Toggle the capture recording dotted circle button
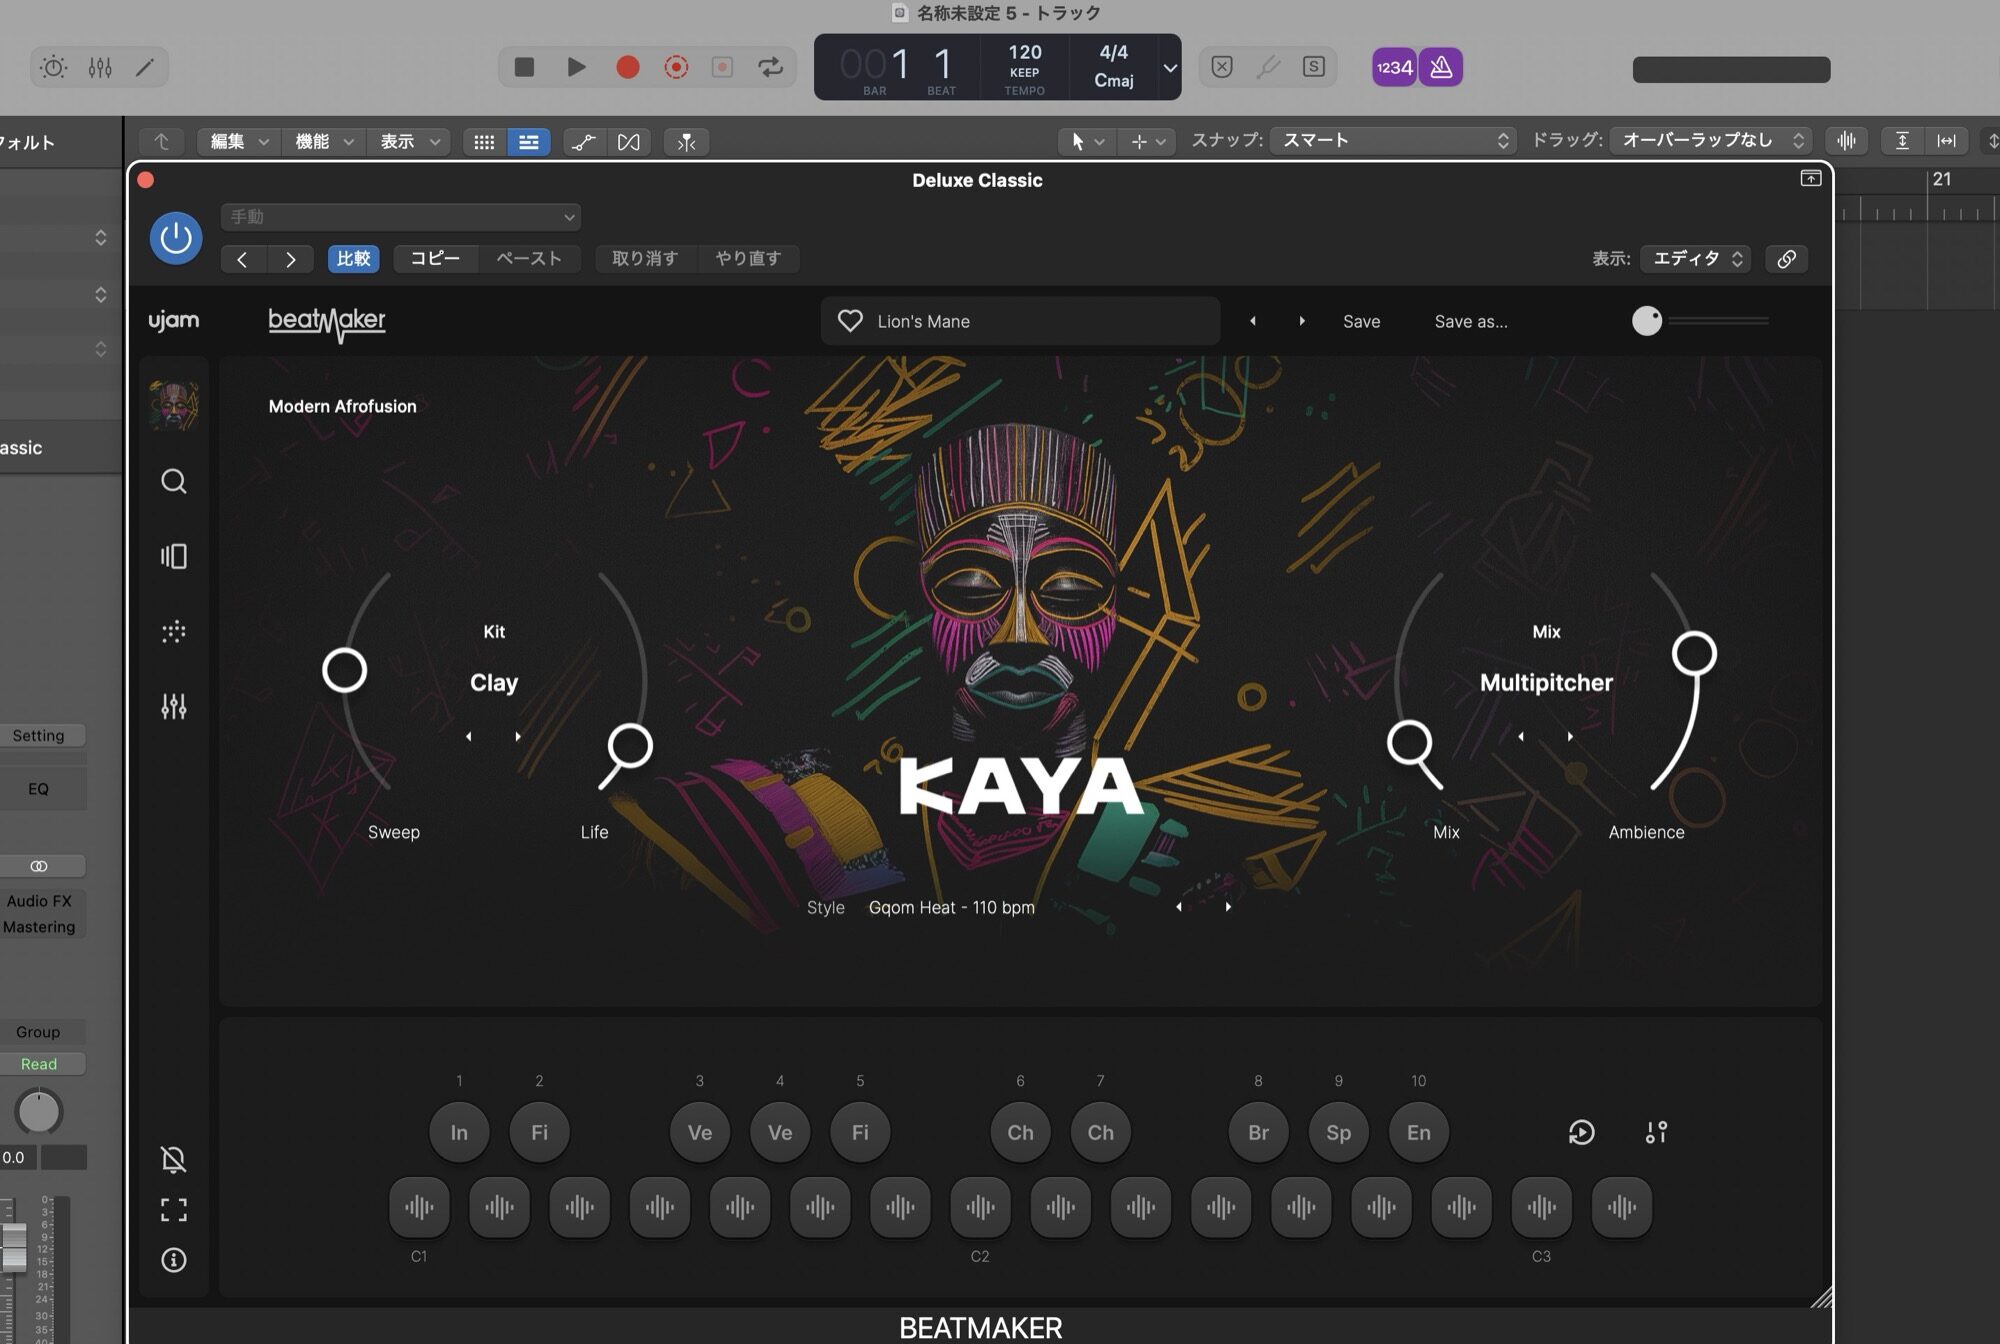2000x1344 pixels. (676, 67)
